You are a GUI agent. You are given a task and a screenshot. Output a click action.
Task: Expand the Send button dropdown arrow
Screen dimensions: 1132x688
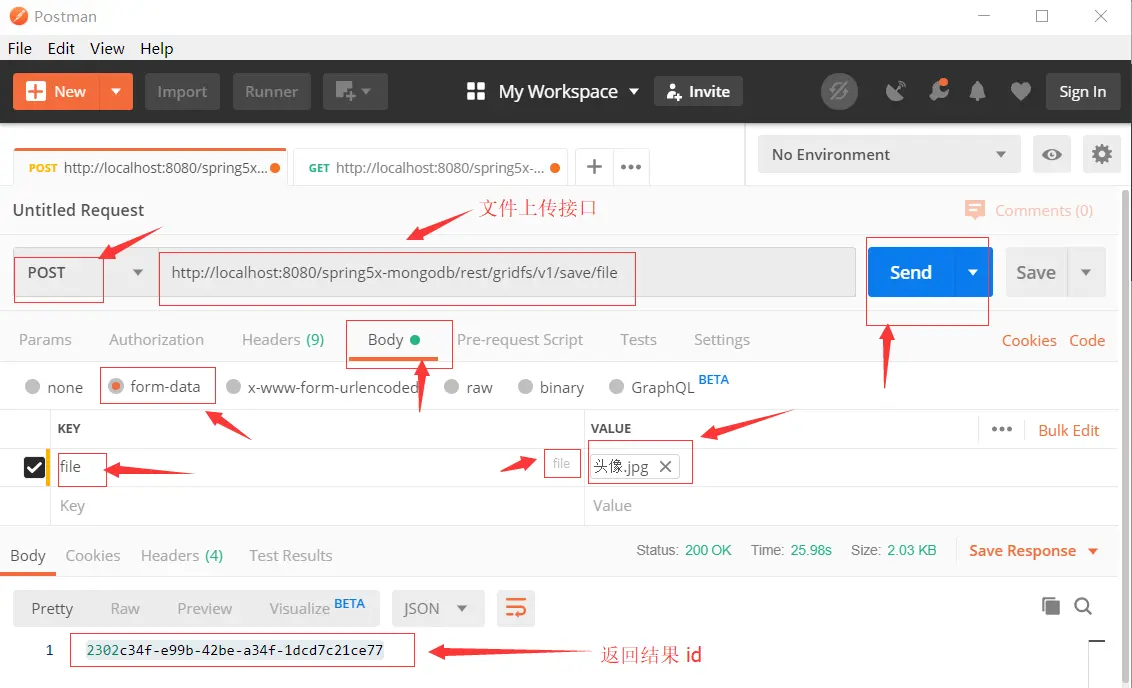(x=973, y=272)
